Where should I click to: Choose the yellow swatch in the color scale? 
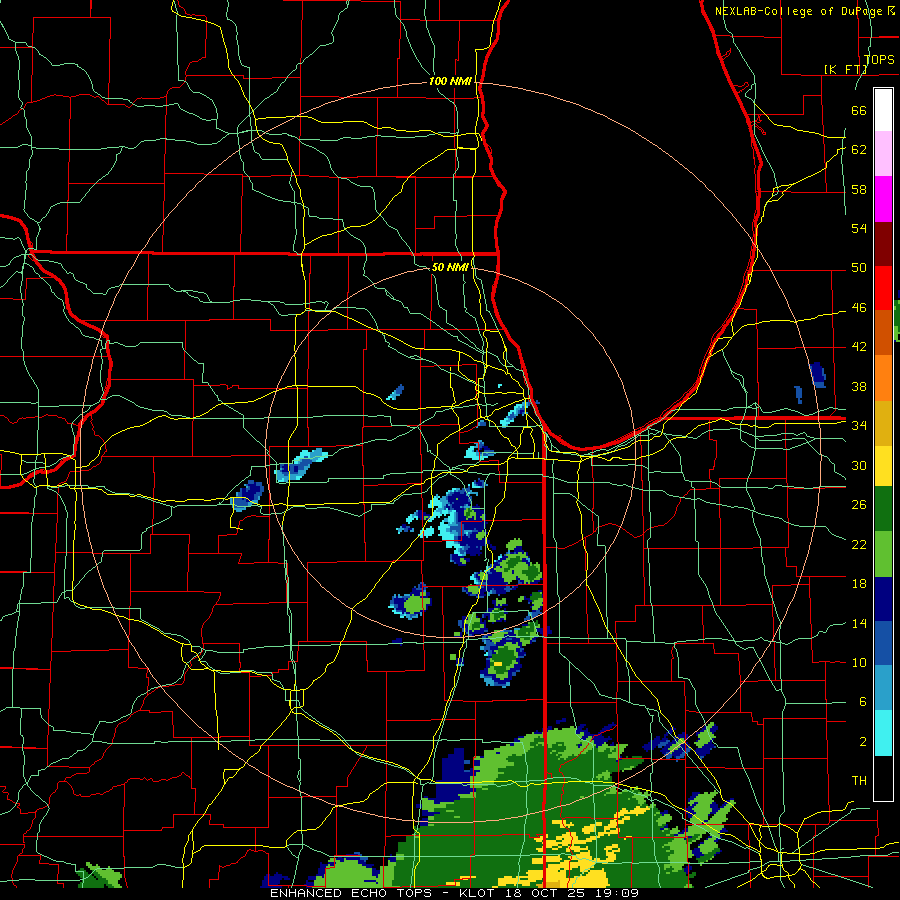point(883,465)
